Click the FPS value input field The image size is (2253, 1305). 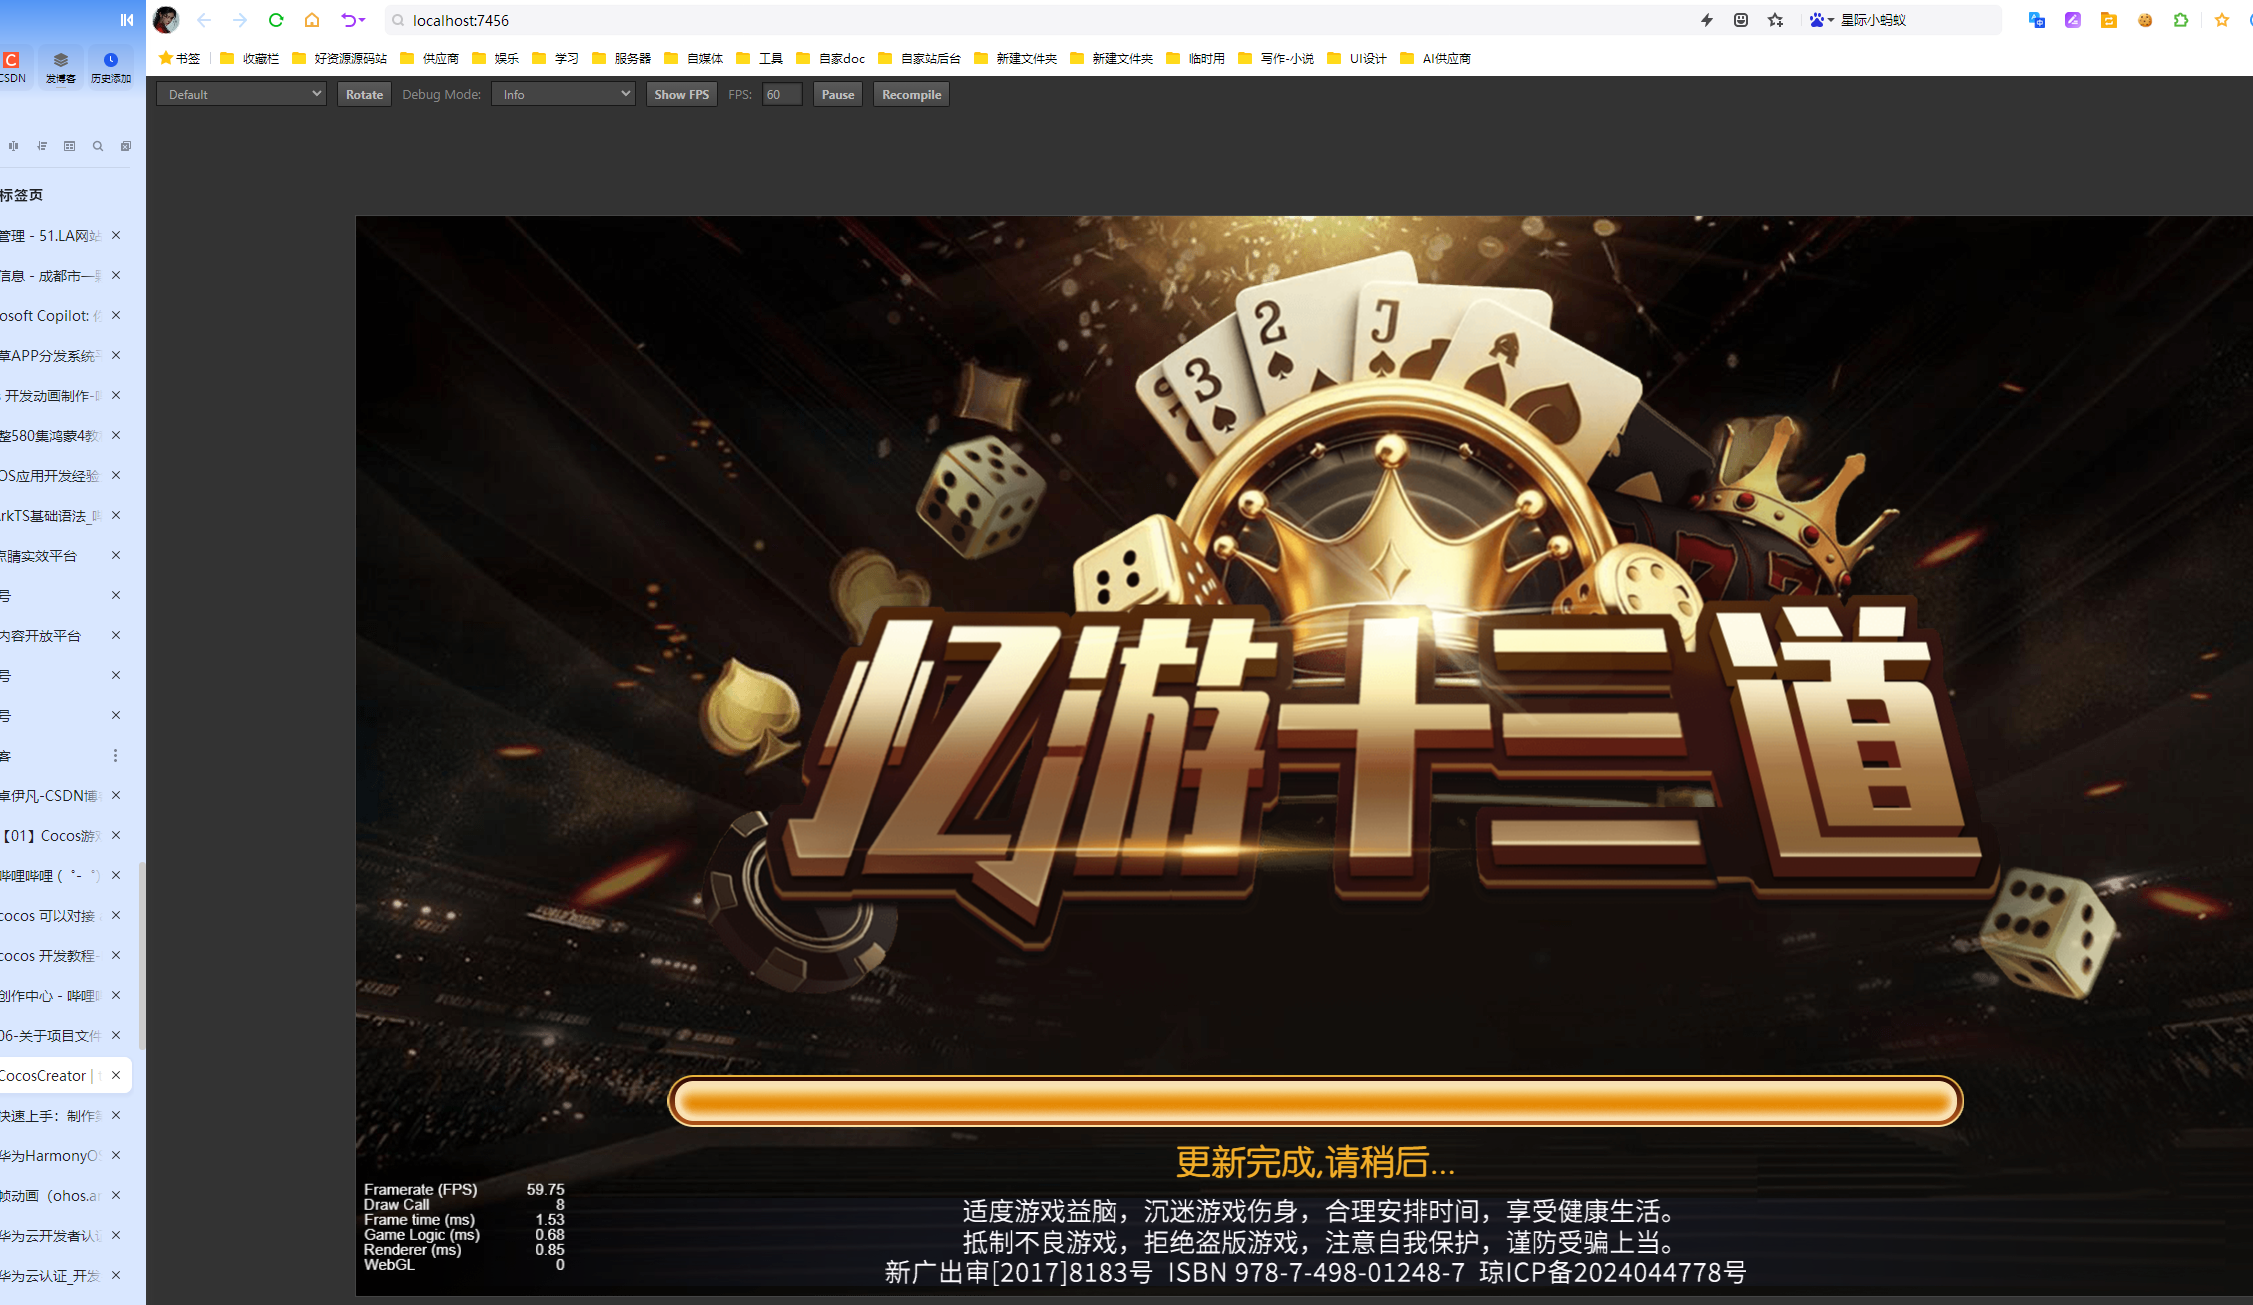(781, 94)
